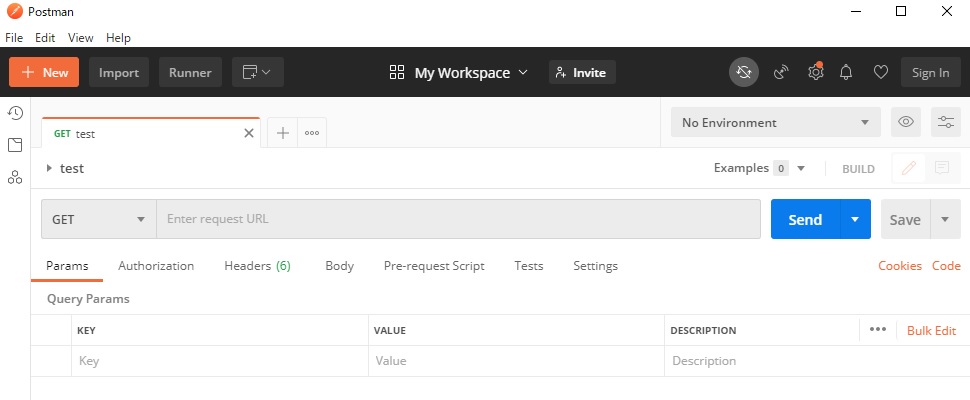Click the Bulk Edit link
The image size is (970, 400).
point(931,330)
